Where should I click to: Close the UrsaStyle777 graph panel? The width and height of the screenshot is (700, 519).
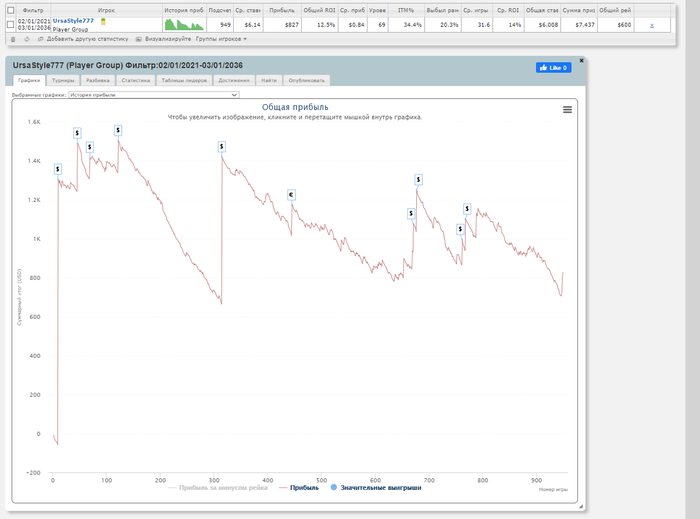click(581, 60)
